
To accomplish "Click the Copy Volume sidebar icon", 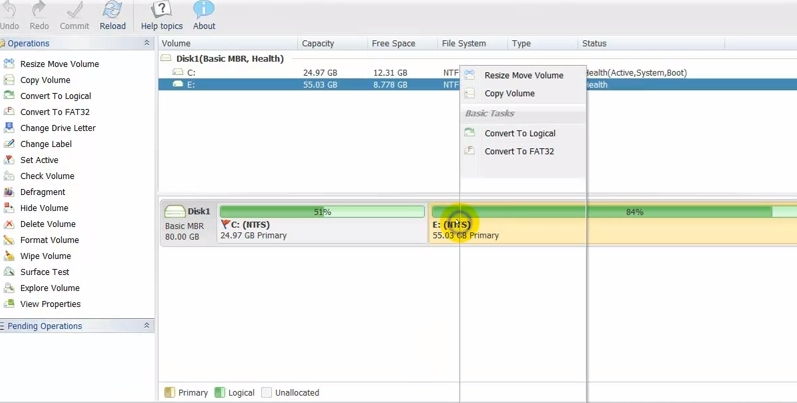I will pyautogui.click(x=9, y=80).
